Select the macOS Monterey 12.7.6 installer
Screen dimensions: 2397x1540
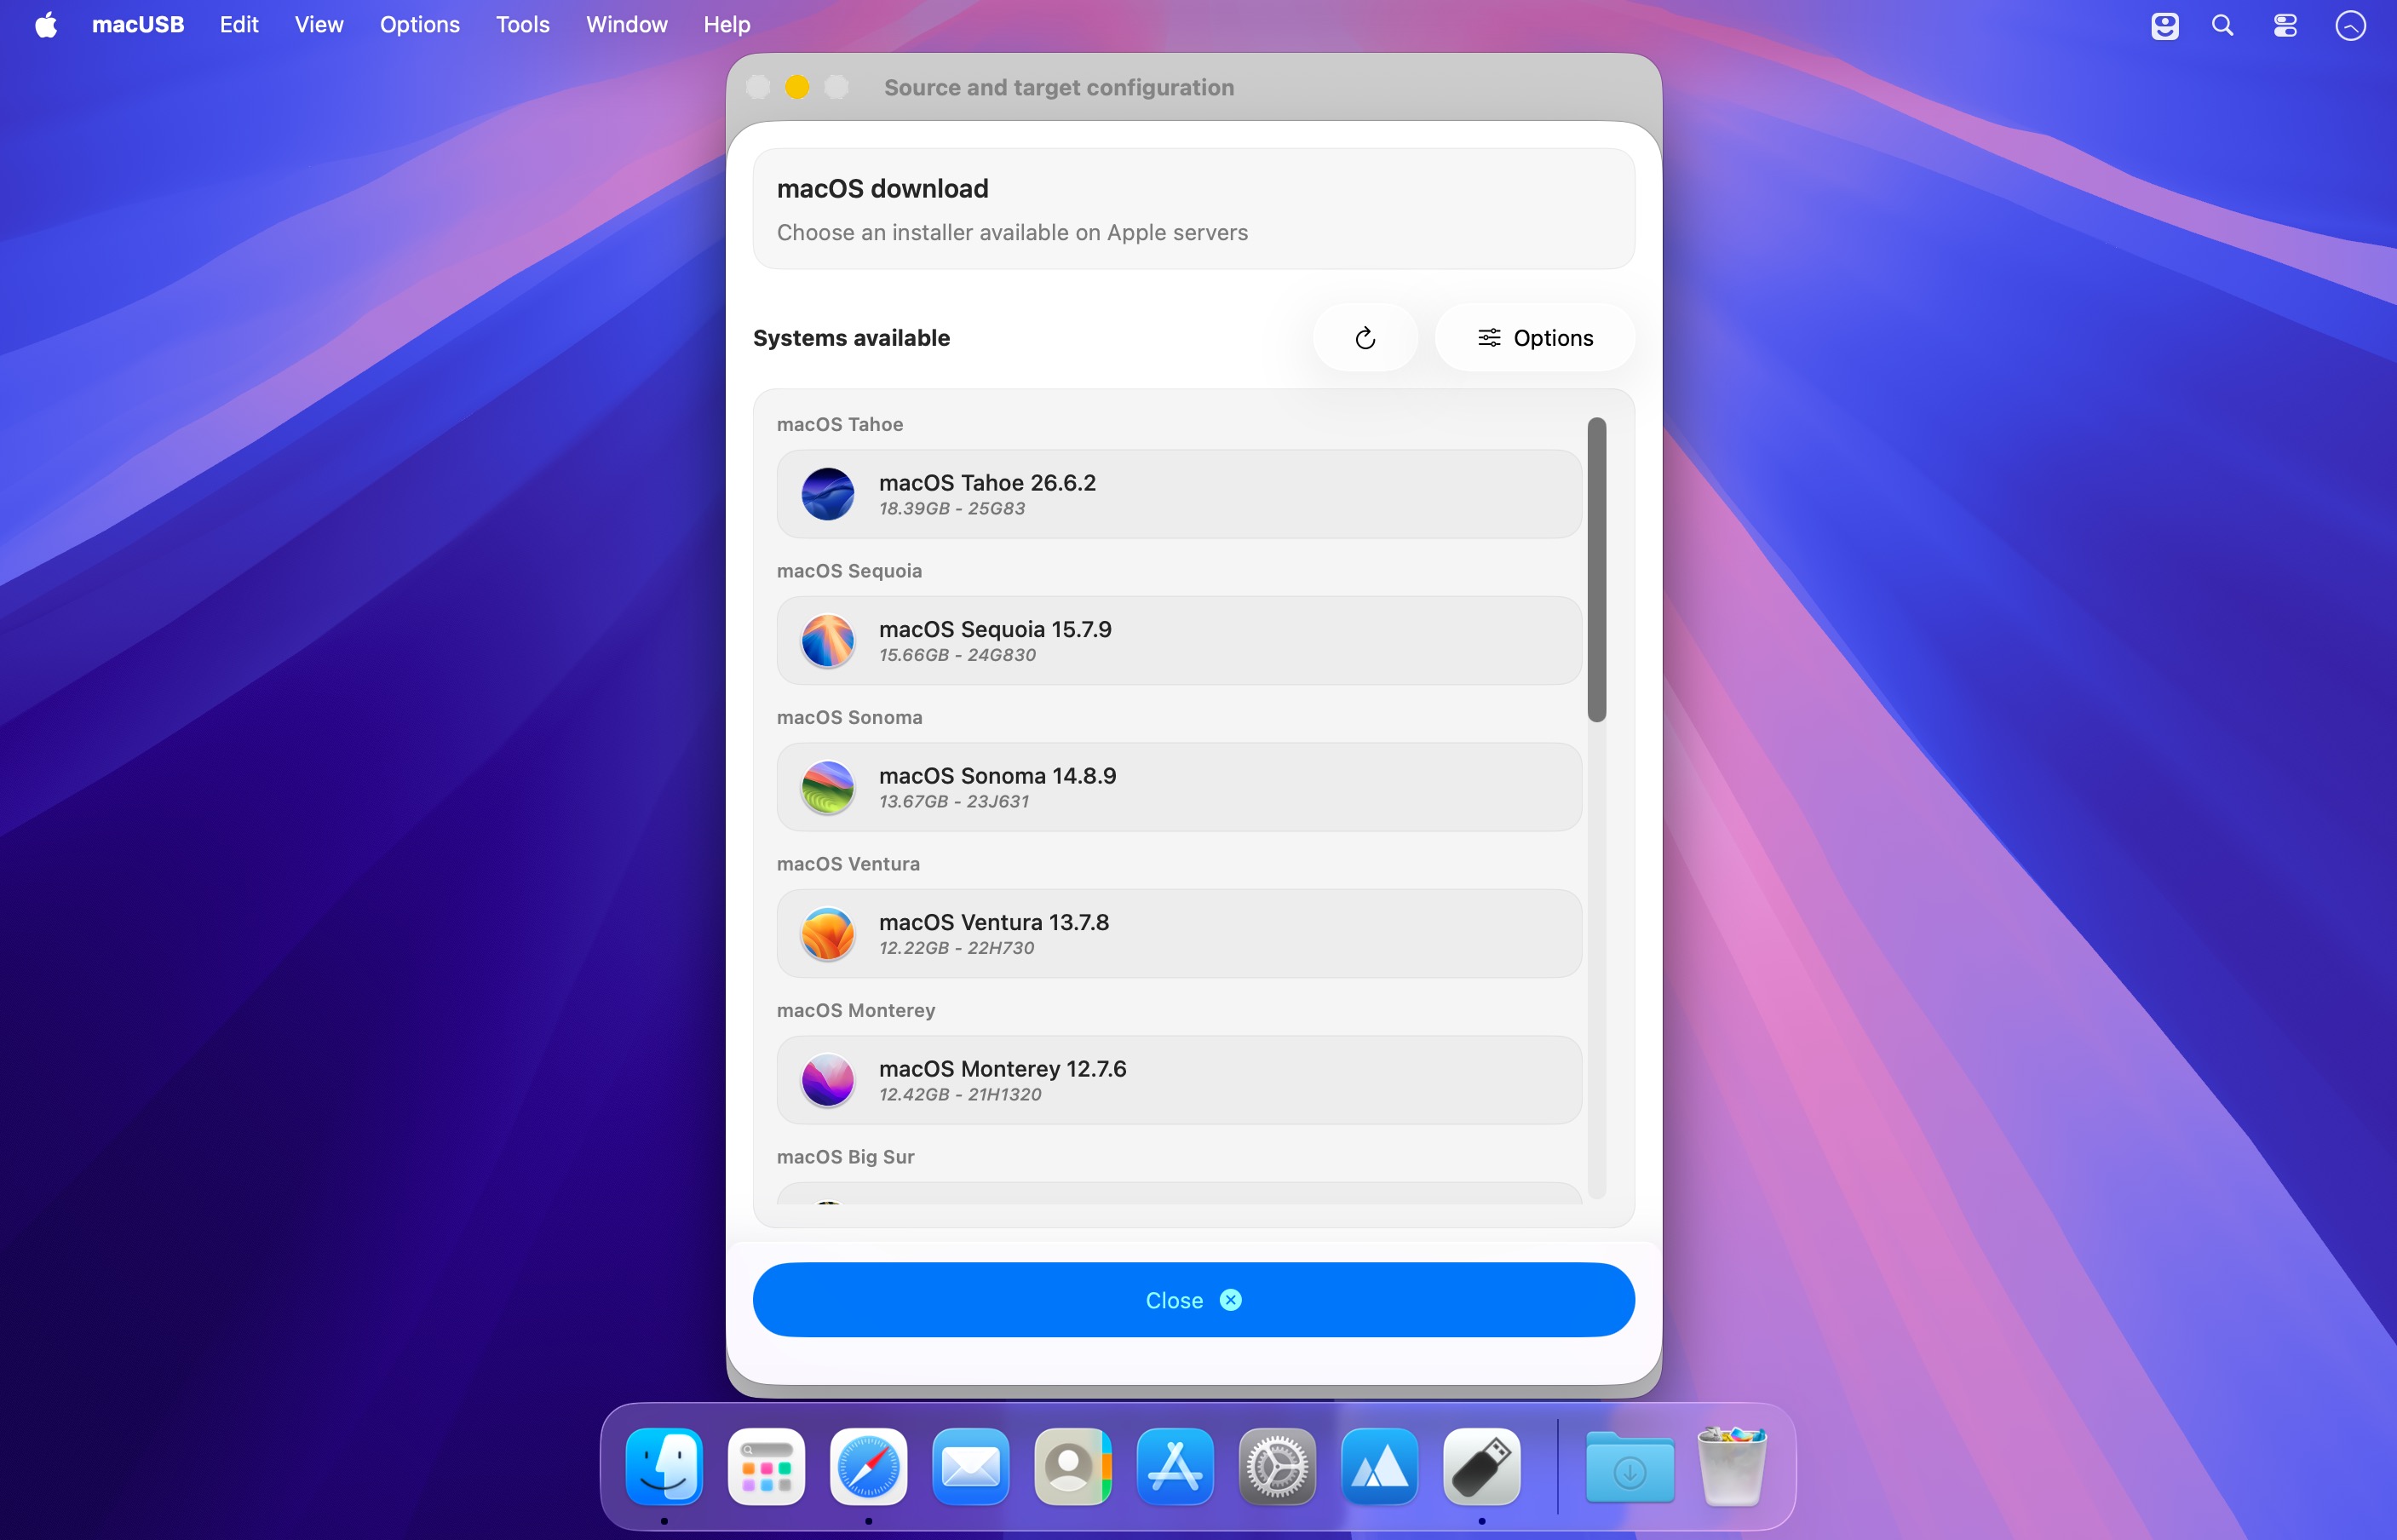1179,1080
